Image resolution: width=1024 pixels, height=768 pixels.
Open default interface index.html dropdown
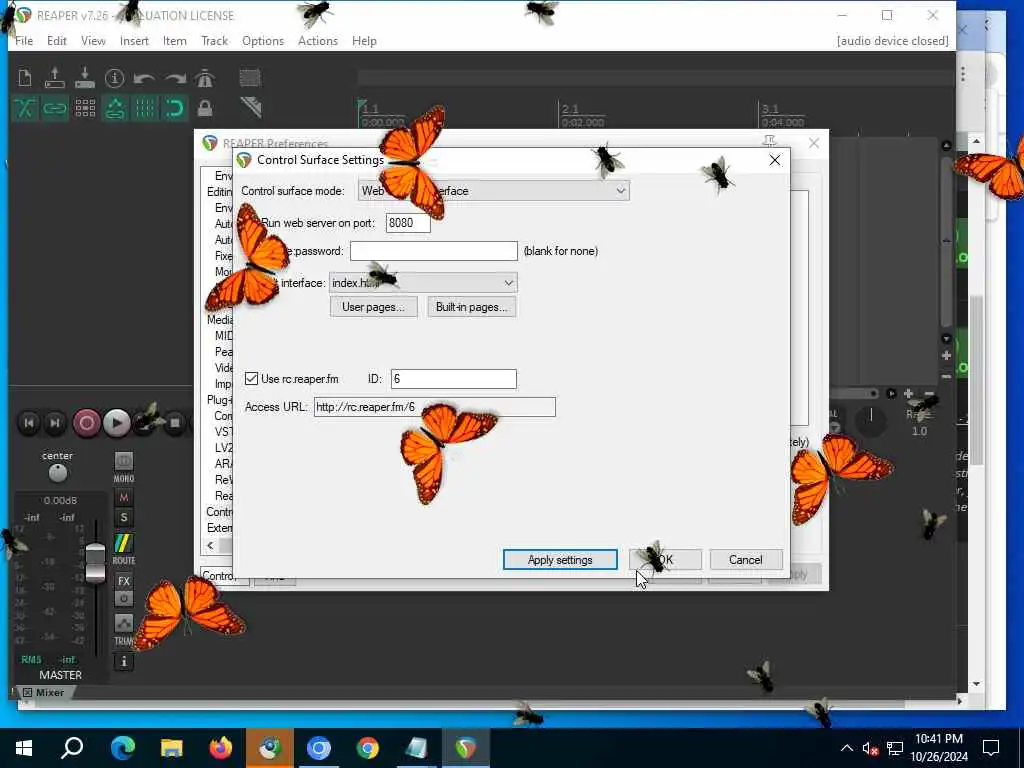pos(423,283)
